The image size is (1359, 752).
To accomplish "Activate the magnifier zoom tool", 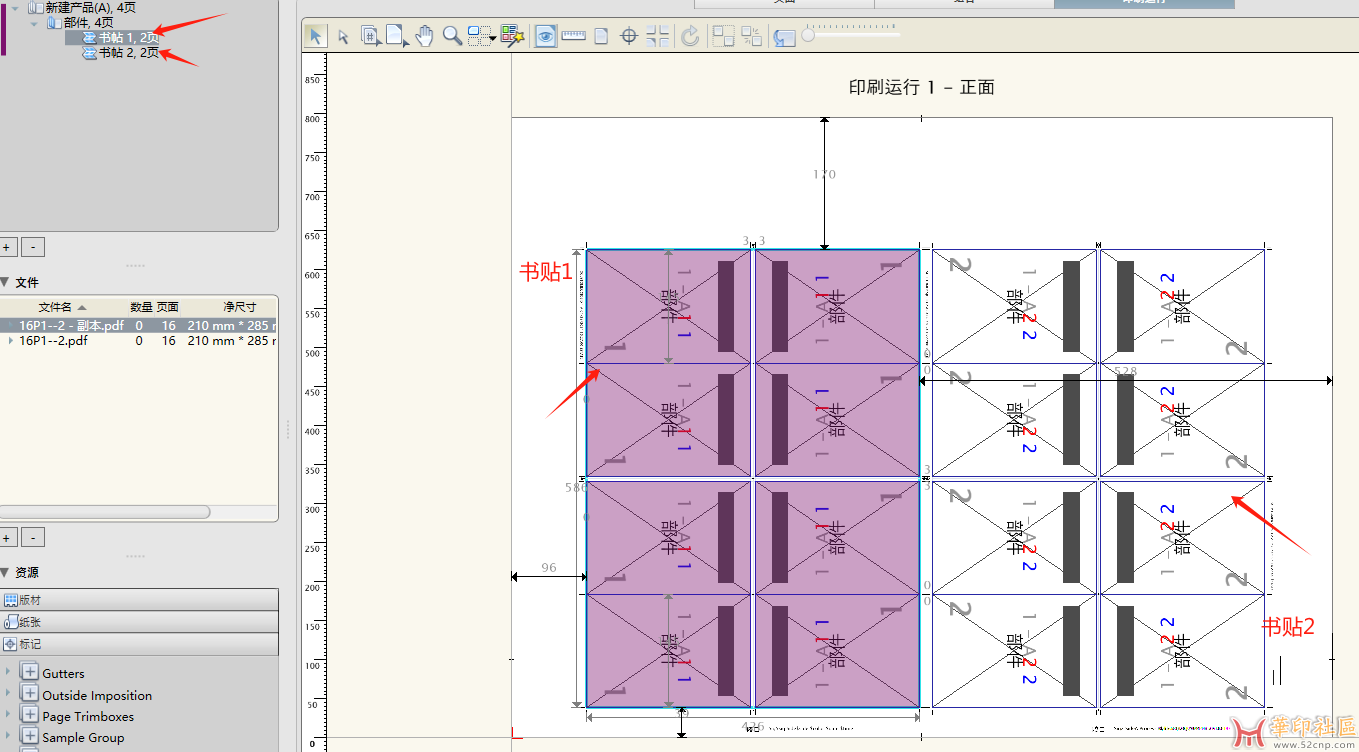I will coord(452,36).
